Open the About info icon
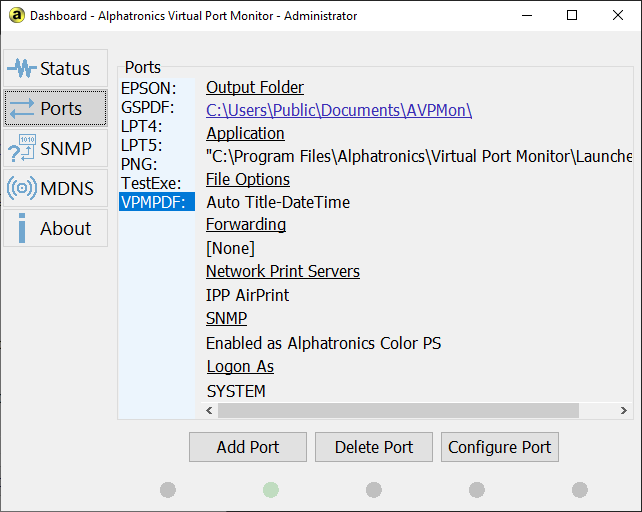The image size is (642, 512). [22, 228]
